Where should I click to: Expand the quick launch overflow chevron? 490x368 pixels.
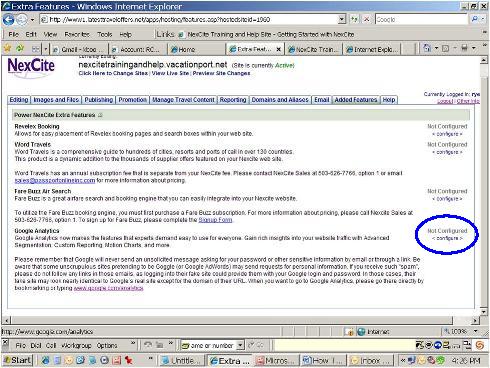pyautogui.click(x=150, y=359)
